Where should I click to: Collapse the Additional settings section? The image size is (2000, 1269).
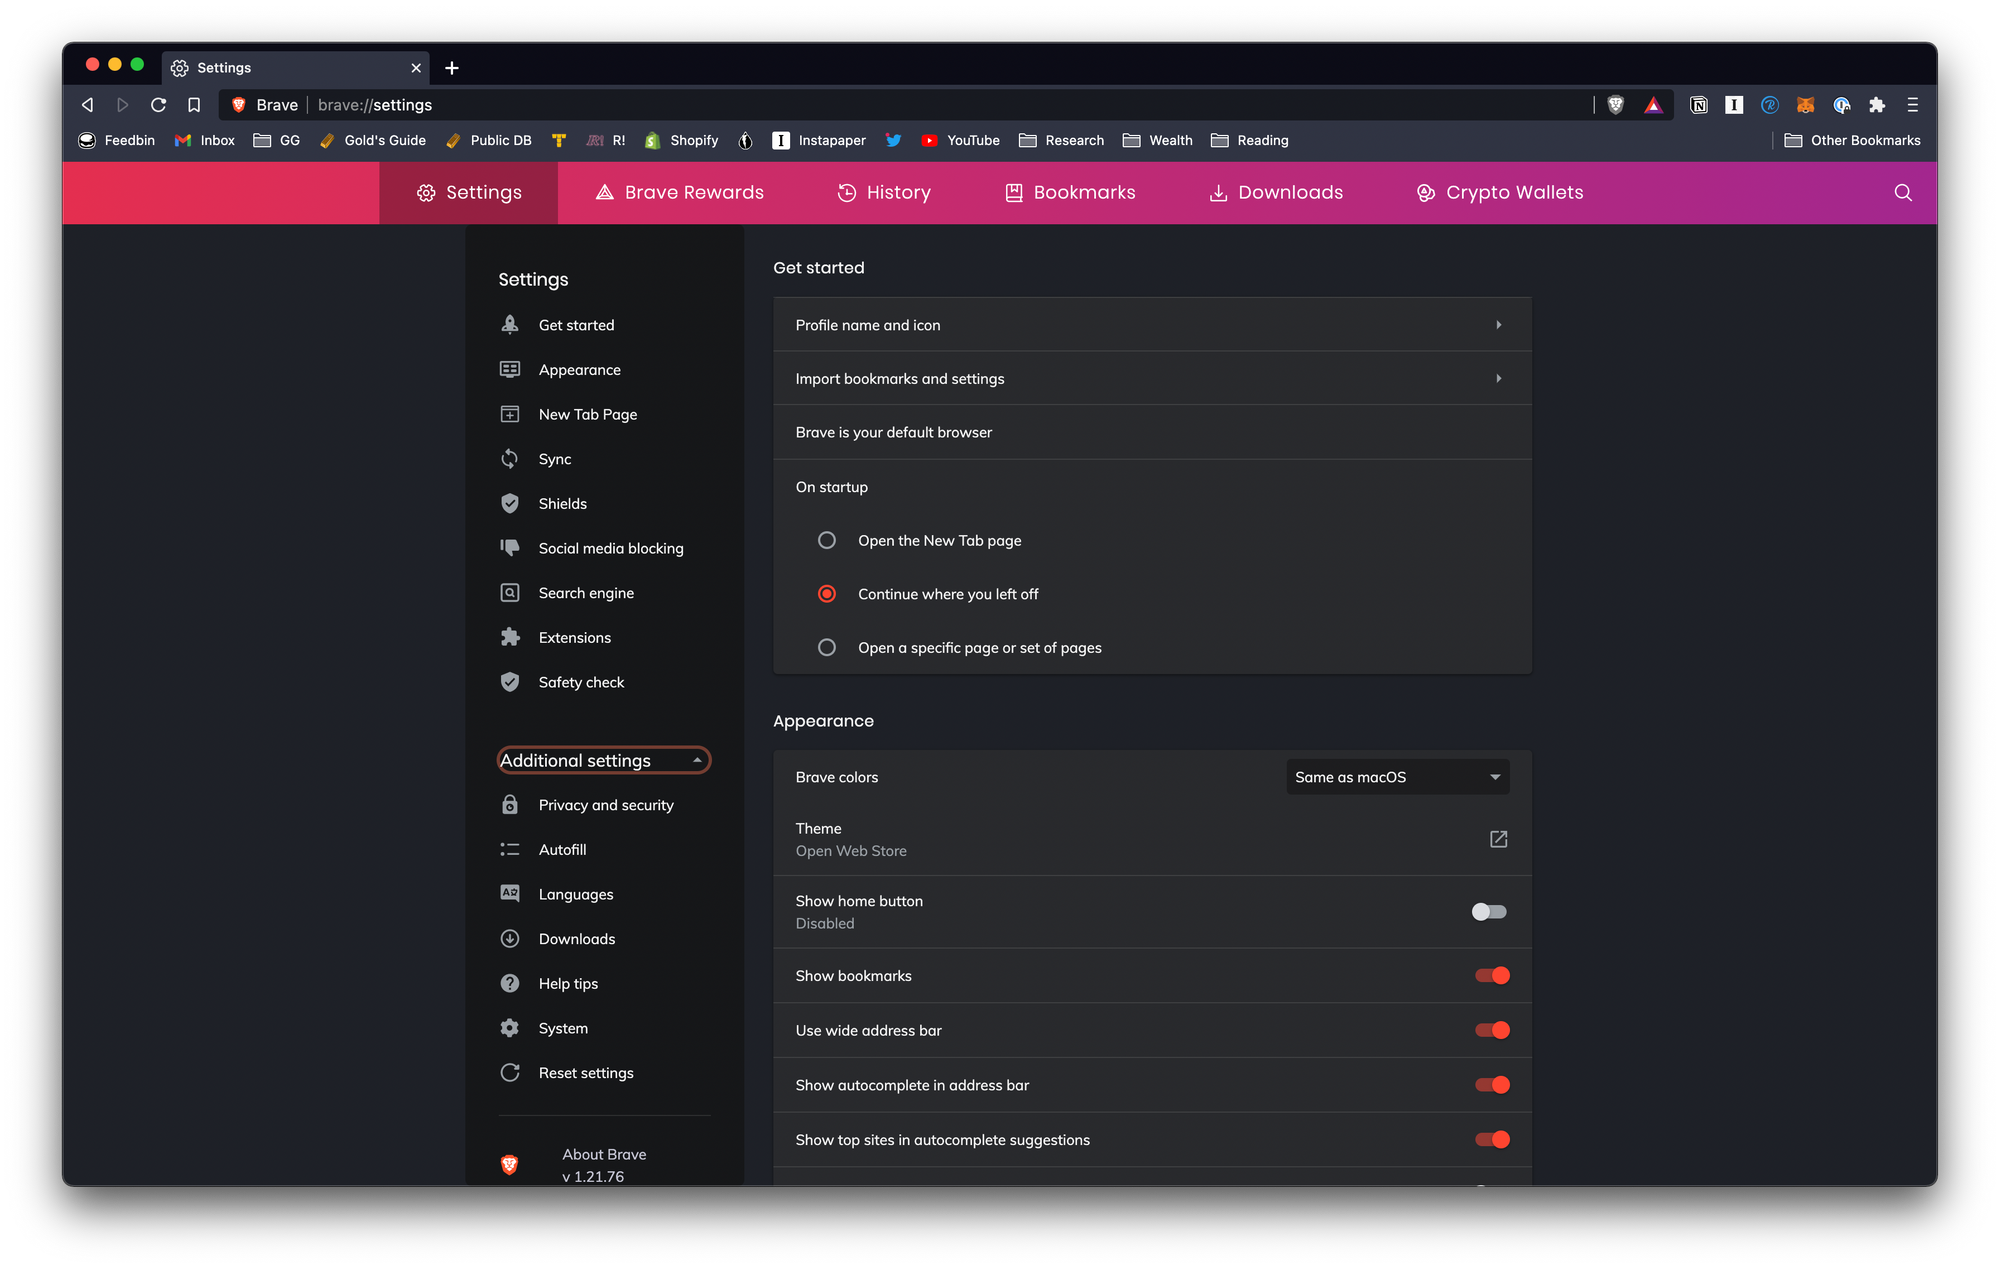pos(603,760)
